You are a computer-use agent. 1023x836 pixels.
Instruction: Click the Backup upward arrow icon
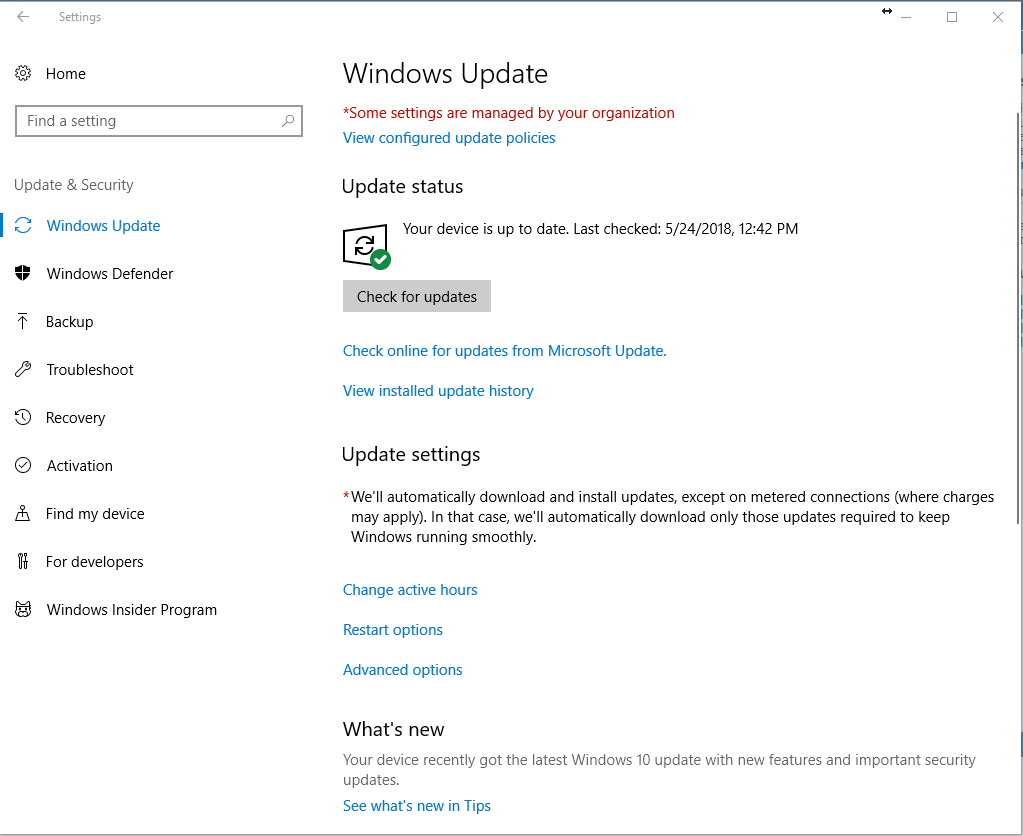tap(23, 321)
